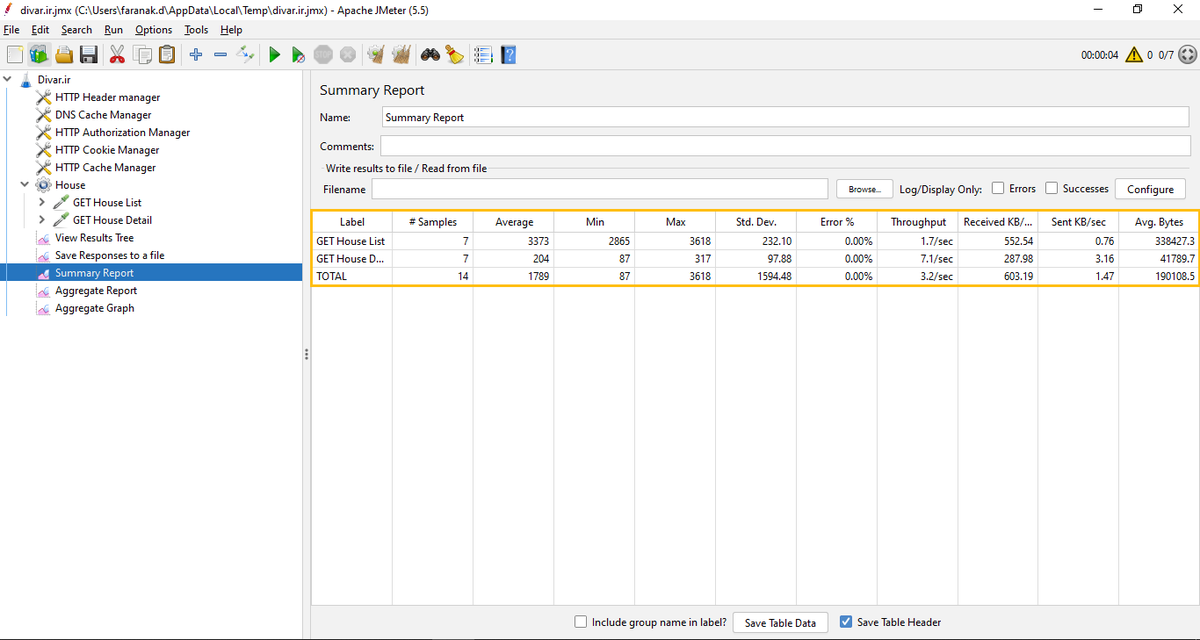
Task: Clear current results with gear-broom icon
Action: pos(376,55)
